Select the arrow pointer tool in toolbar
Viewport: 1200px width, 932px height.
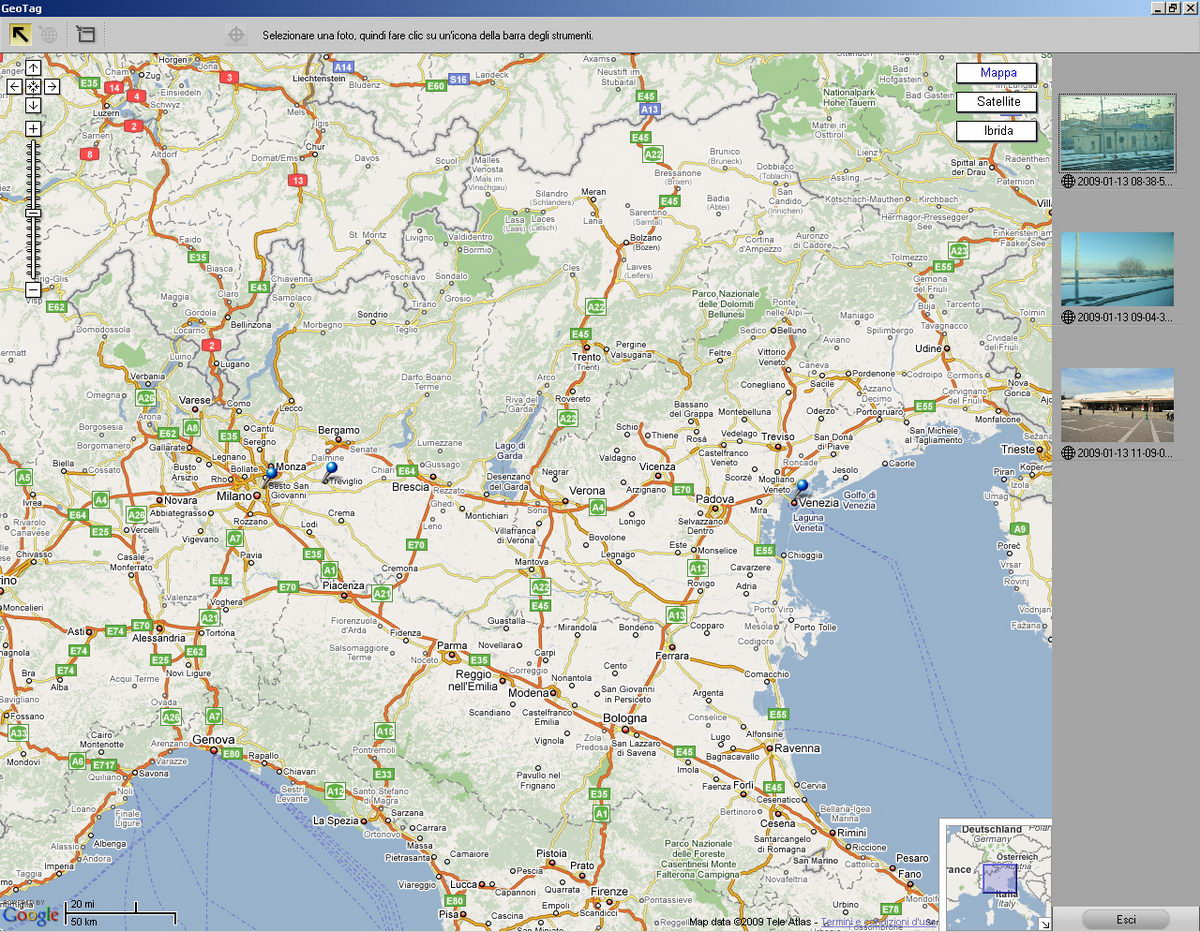pos(20,34)
